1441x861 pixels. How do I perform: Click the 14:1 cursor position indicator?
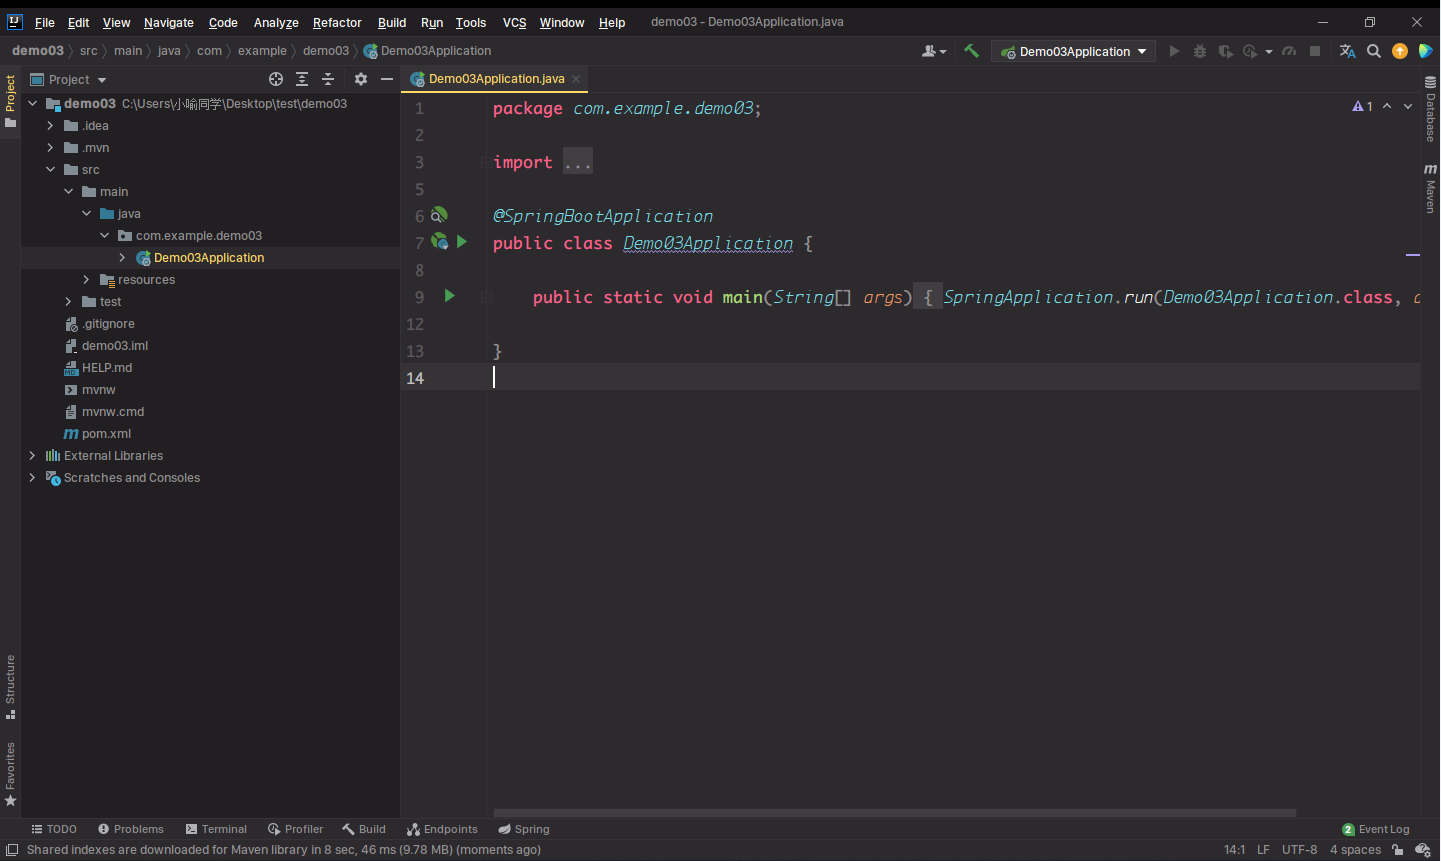coord(1235,850)
